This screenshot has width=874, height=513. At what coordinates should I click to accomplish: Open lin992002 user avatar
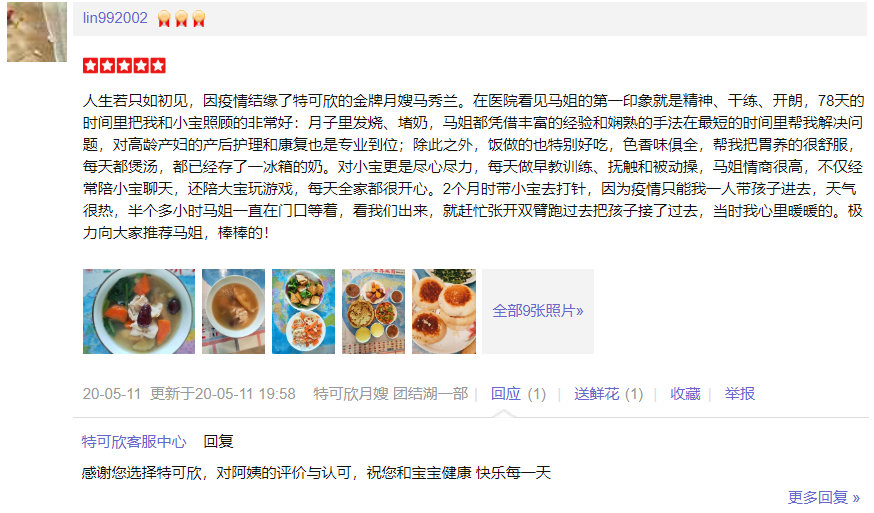tap(37, 31)
